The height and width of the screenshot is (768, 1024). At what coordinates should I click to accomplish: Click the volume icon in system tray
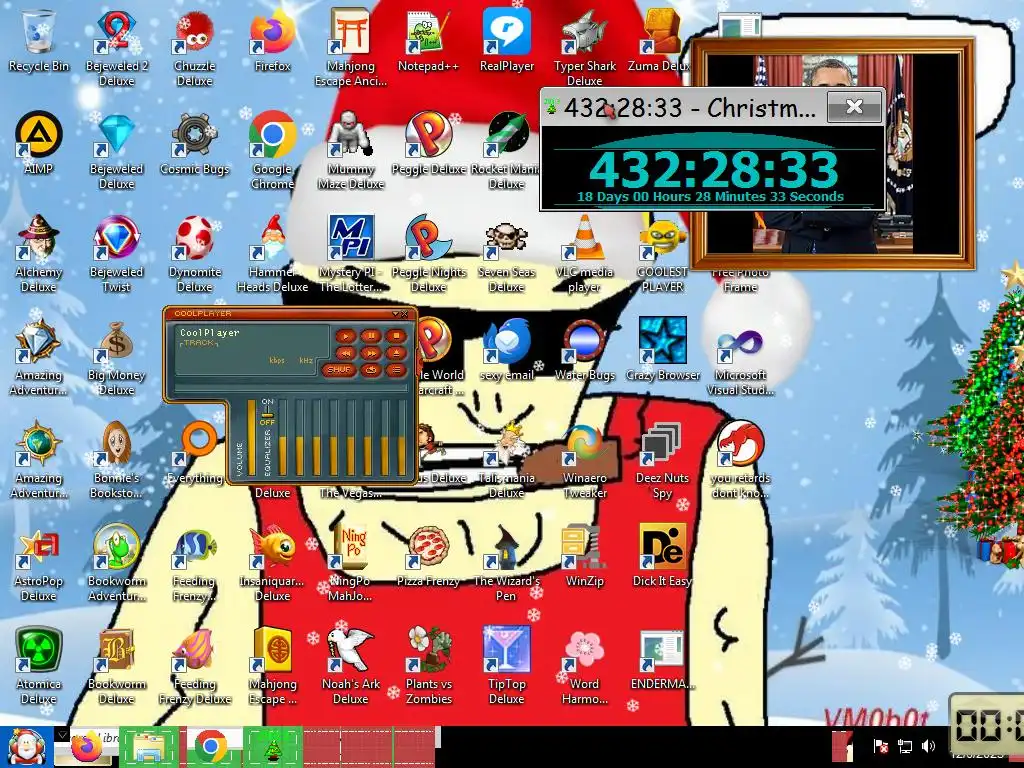coord(928,746)
